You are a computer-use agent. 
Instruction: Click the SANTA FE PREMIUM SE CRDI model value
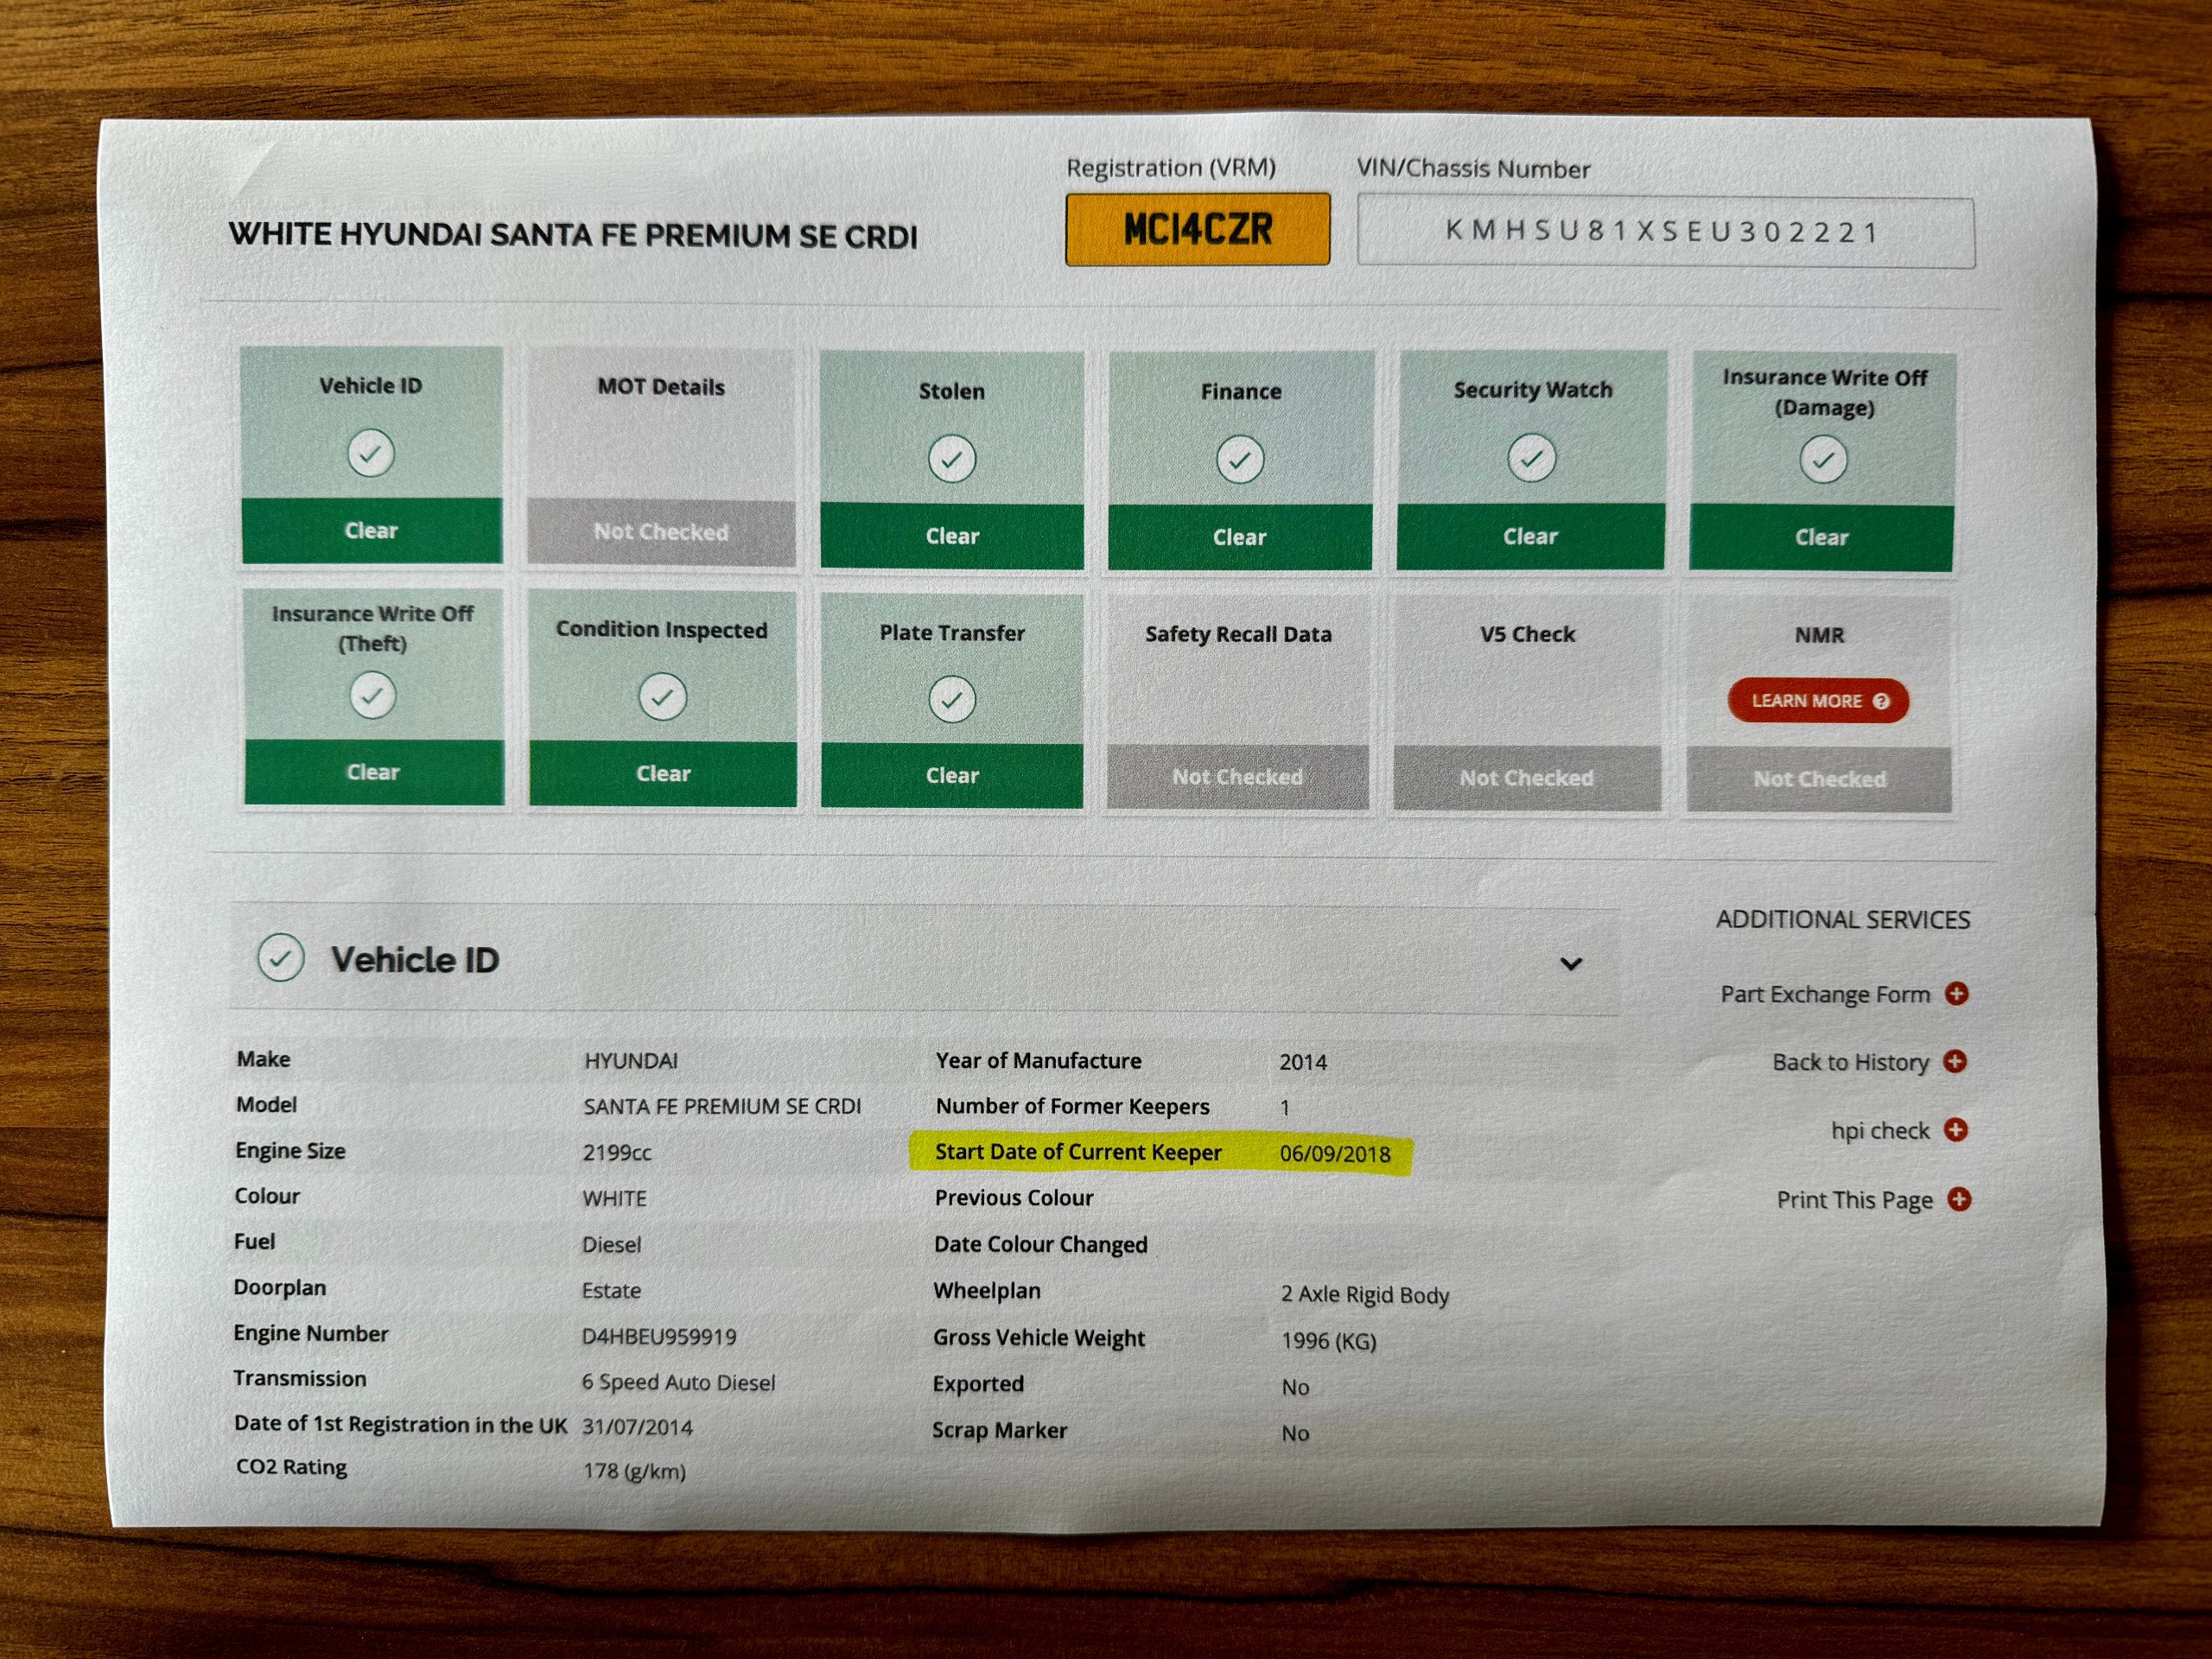point(722,1106)
